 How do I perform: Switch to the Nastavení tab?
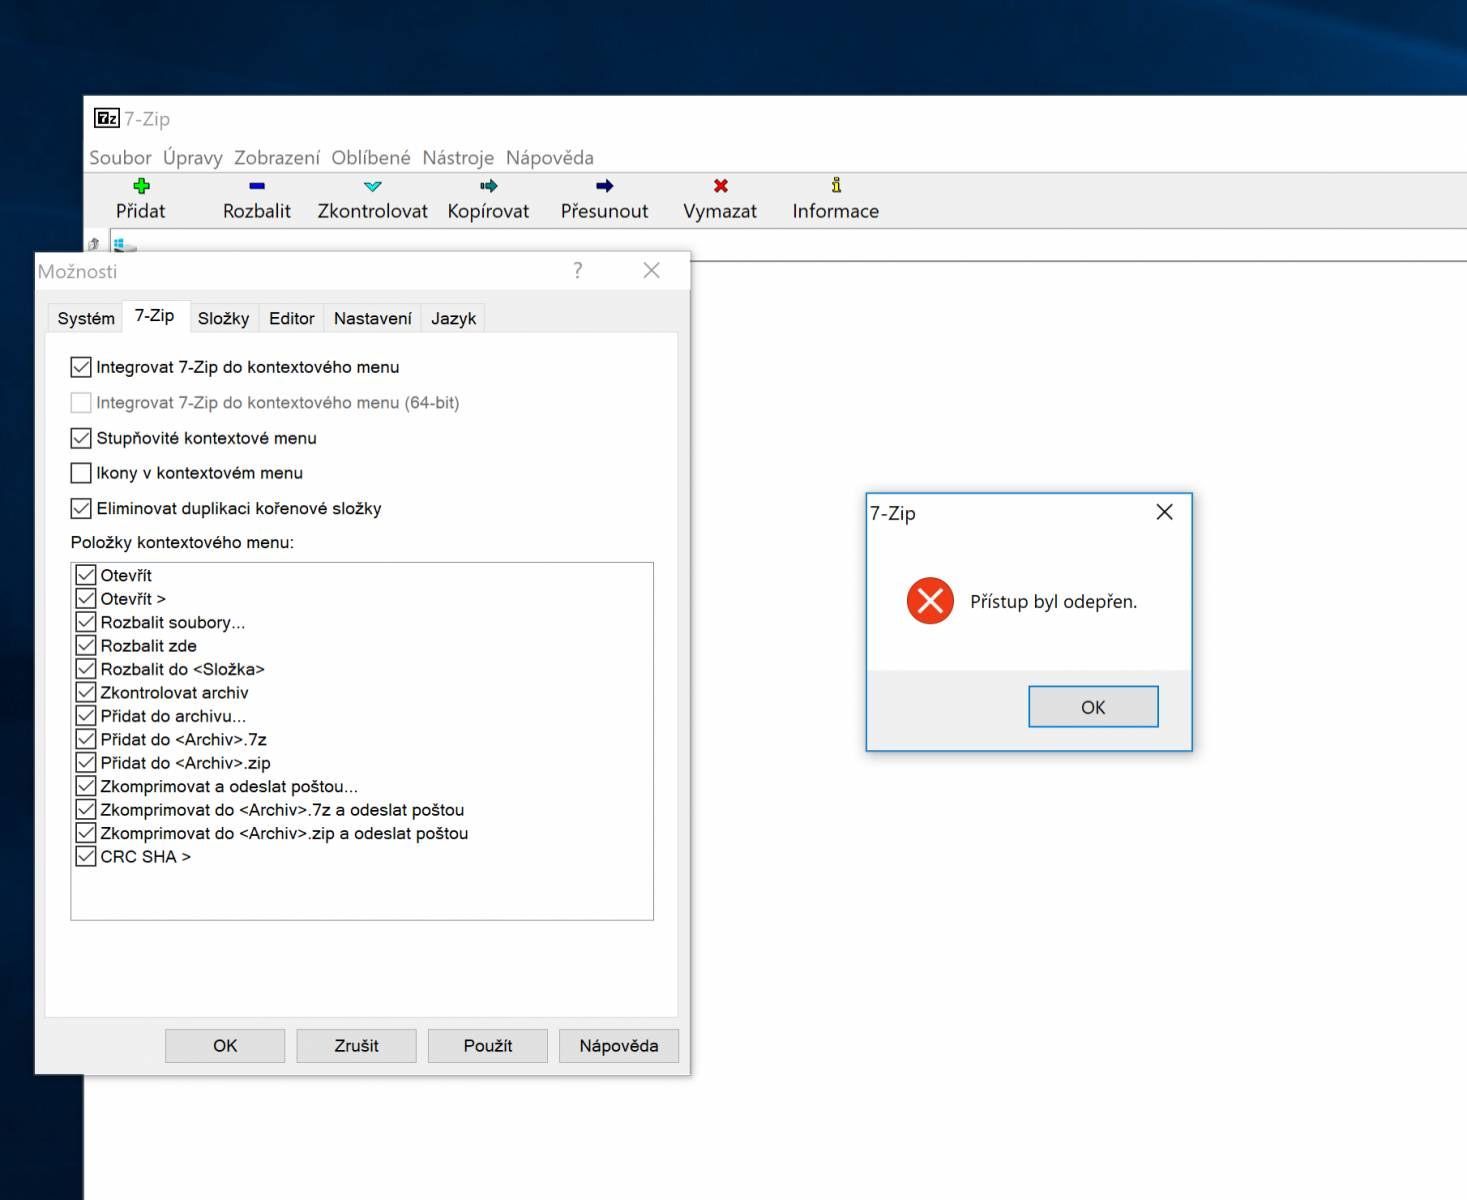point(373,318)
